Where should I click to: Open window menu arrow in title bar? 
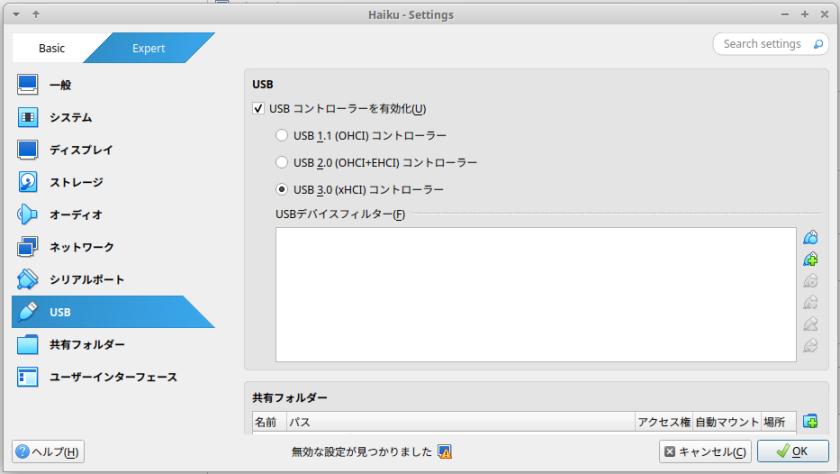16,14
